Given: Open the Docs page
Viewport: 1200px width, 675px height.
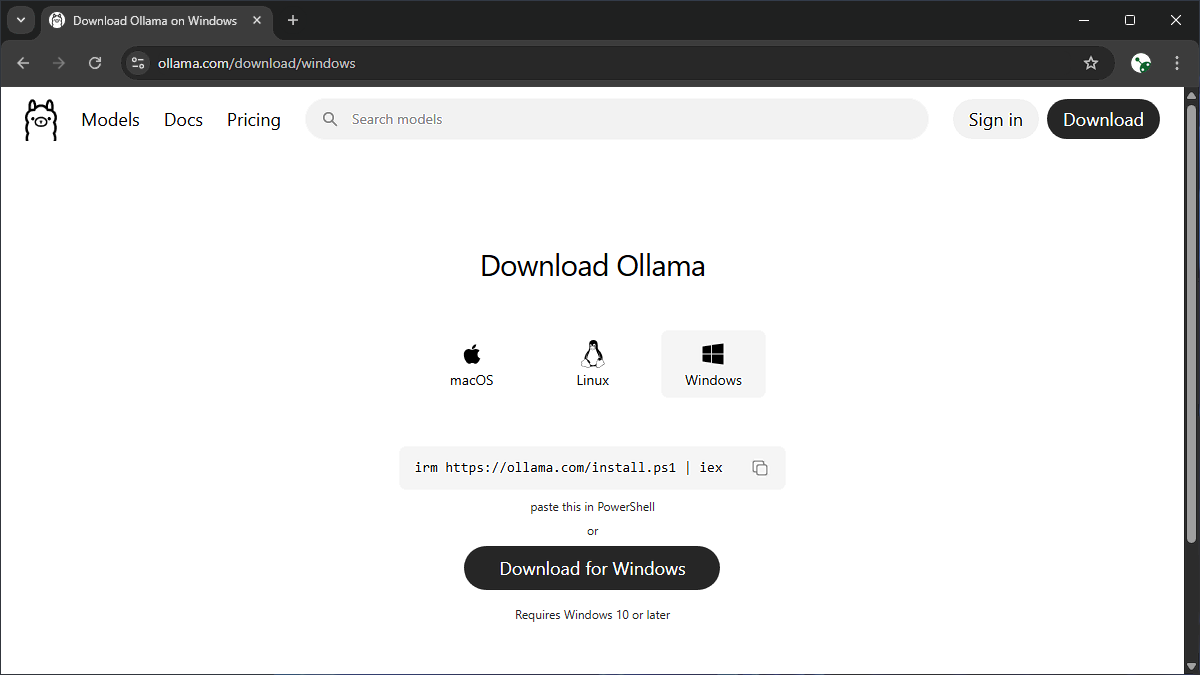Looking at the screenshot, I should tap(183, 120).
